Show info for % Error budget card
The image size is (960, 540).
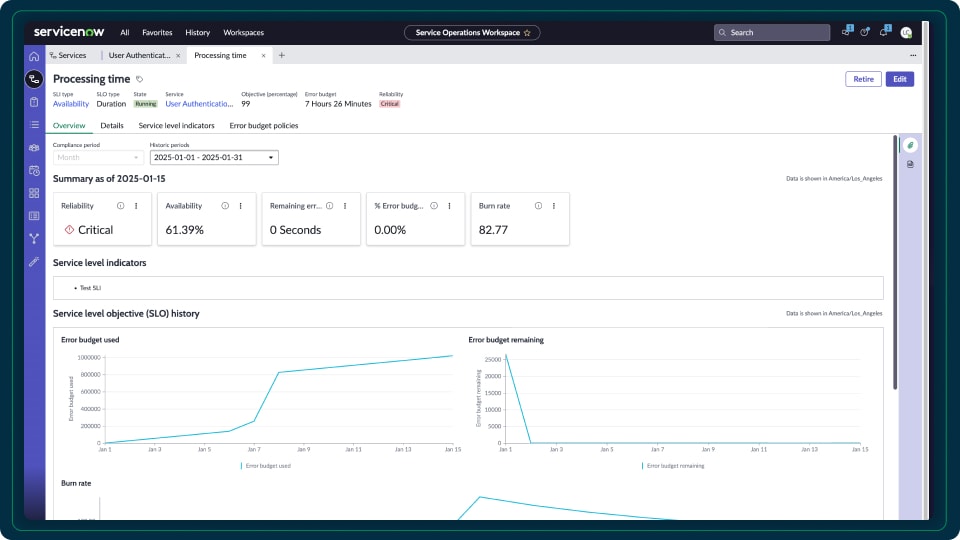[433, 206]
